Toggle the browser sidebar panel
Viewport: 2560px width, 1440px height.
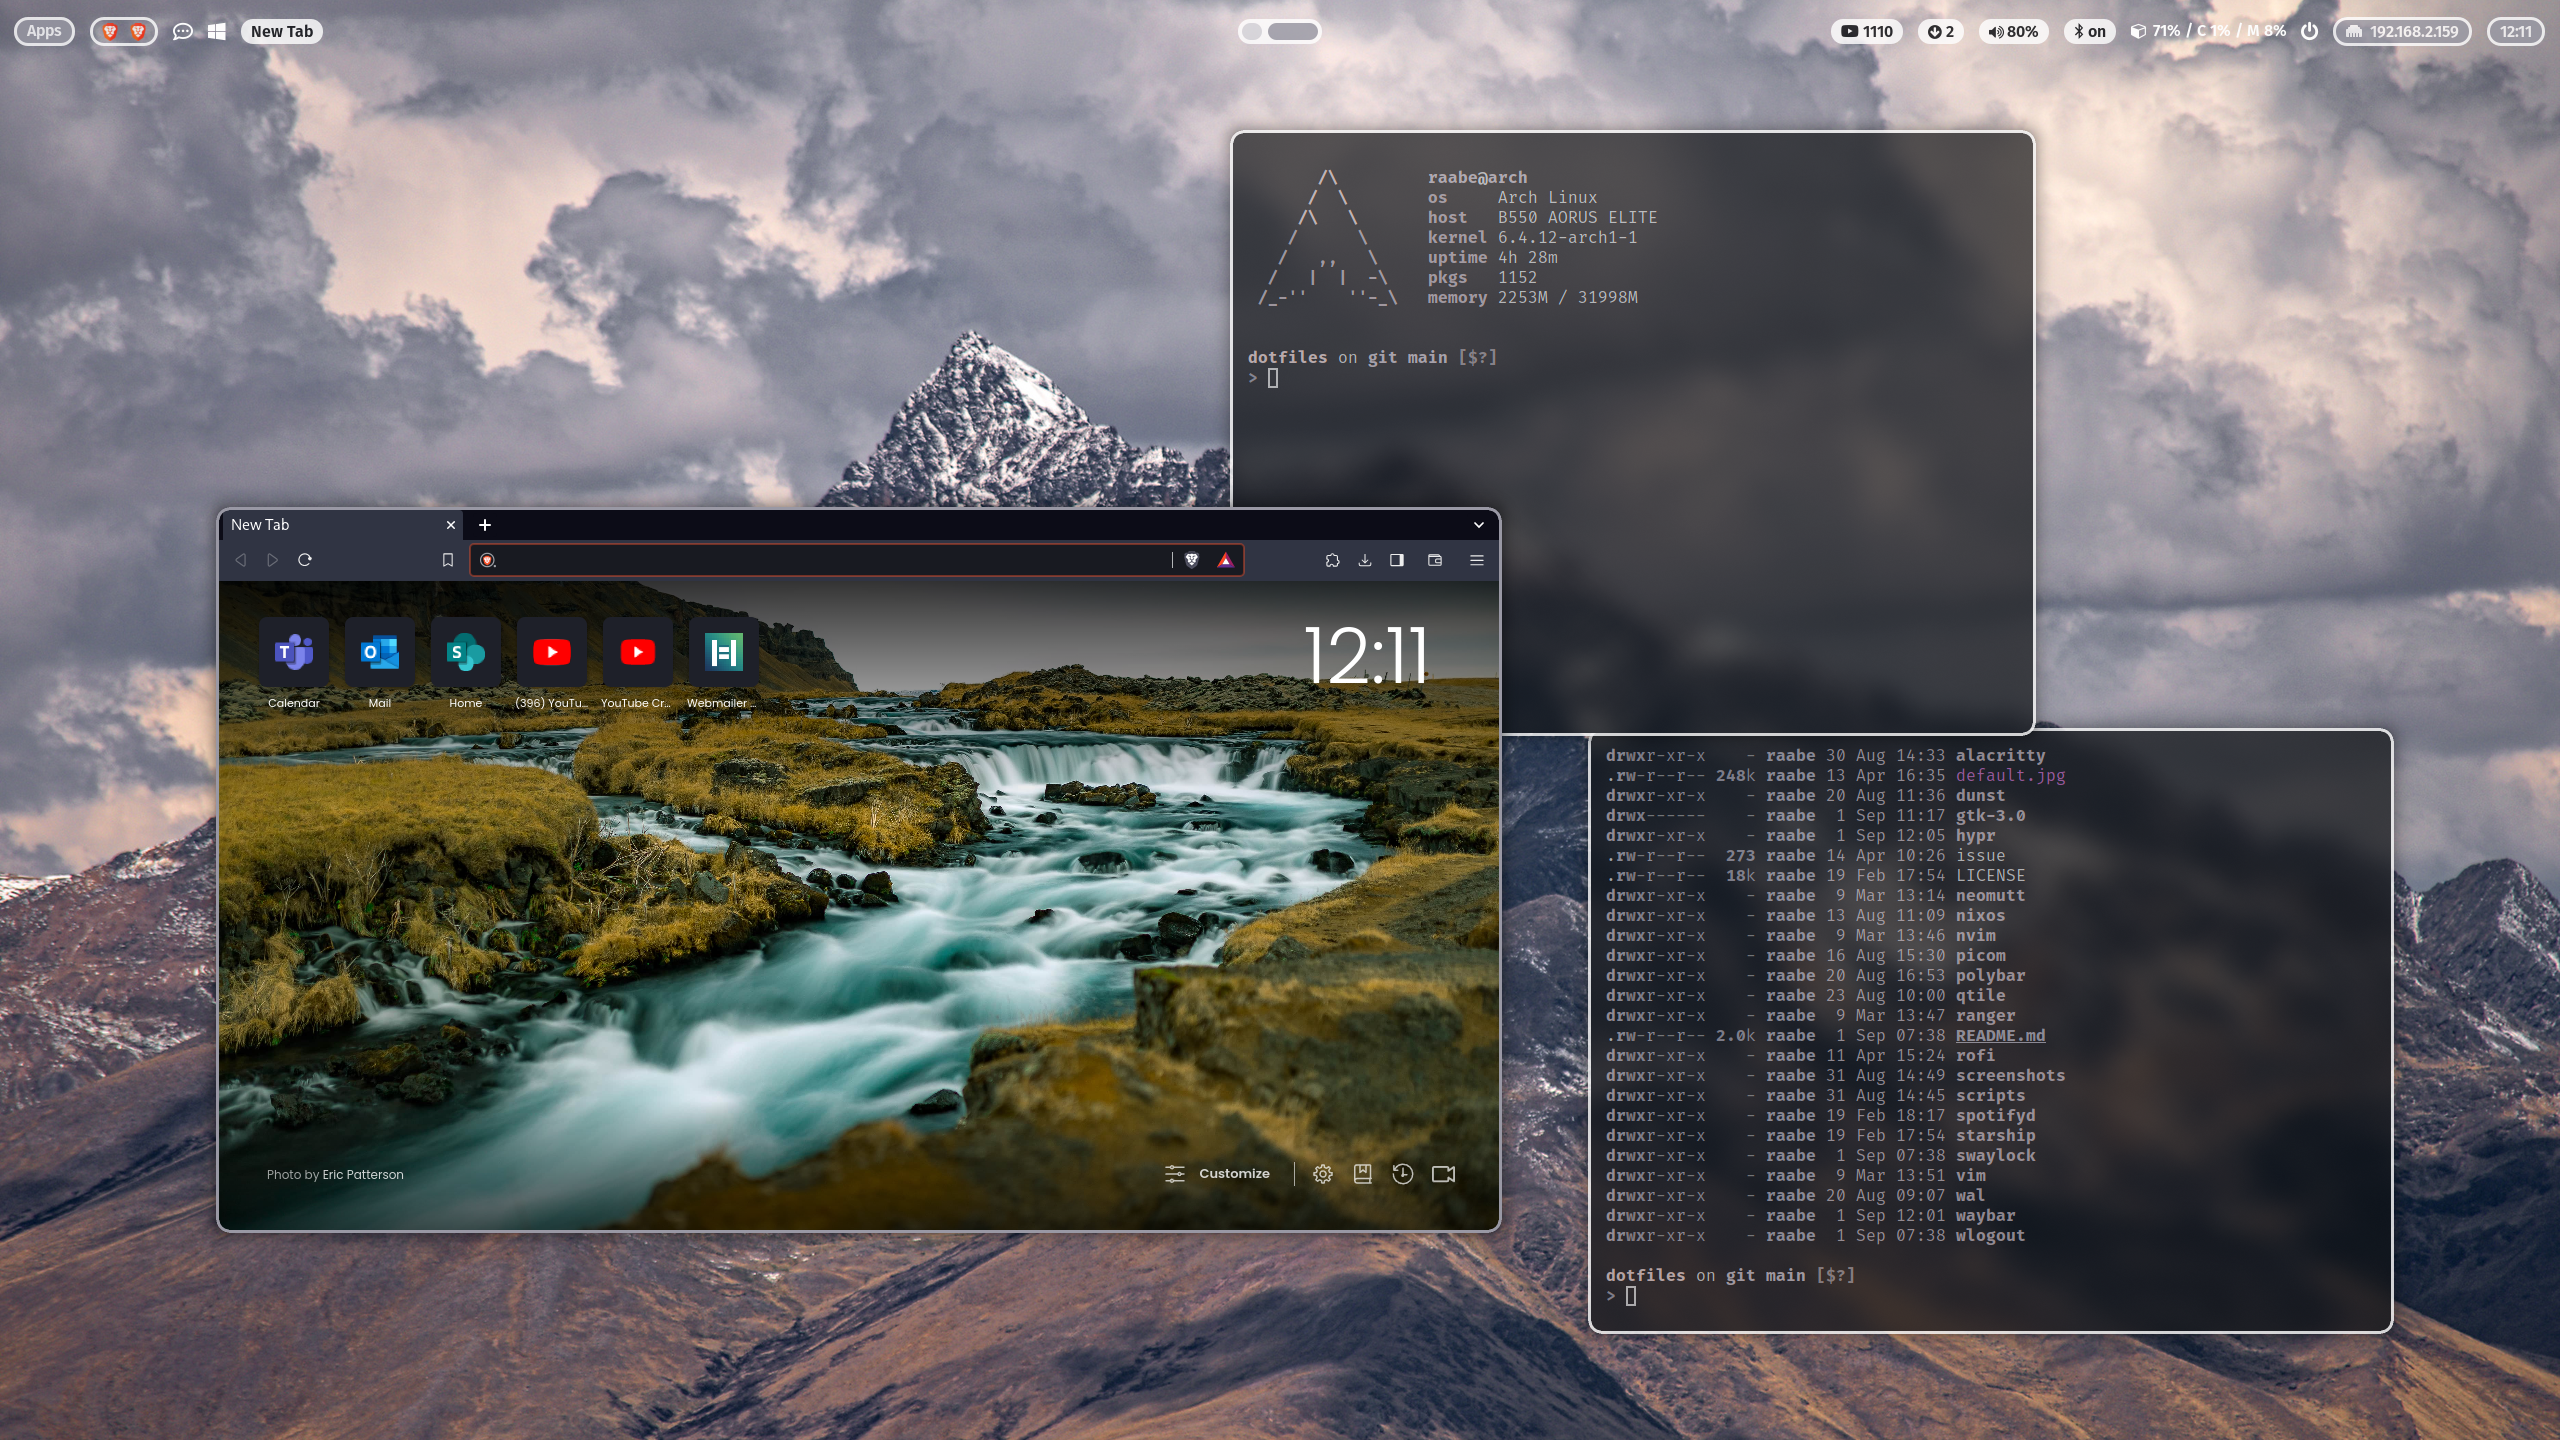(x=1397, y=560)
